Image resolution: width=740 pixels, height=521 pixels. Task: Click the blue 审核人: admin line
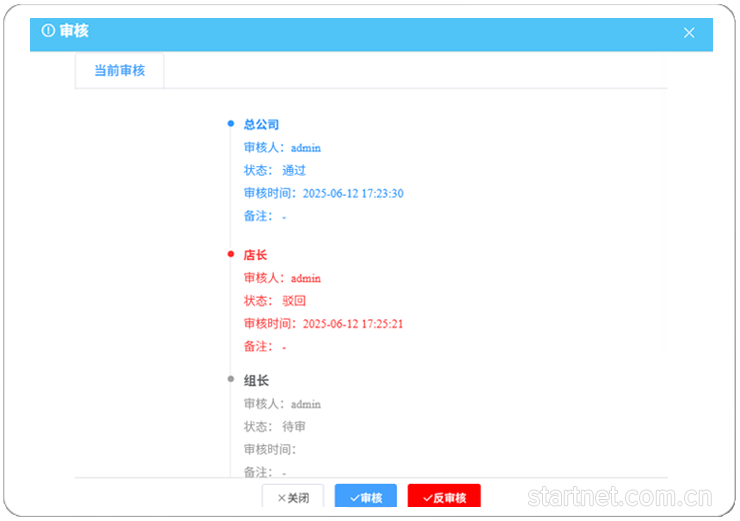(282, 148)
